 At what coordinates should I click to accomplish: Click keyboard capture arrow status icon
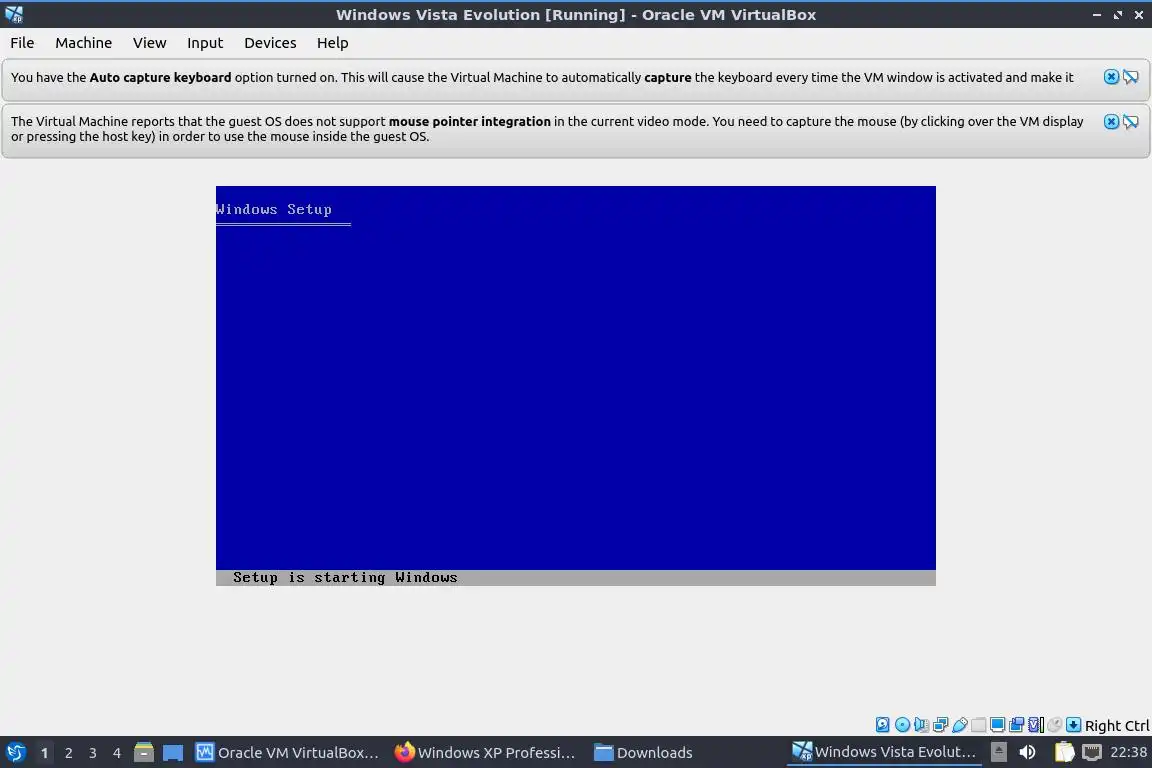tap(1073, 725)
